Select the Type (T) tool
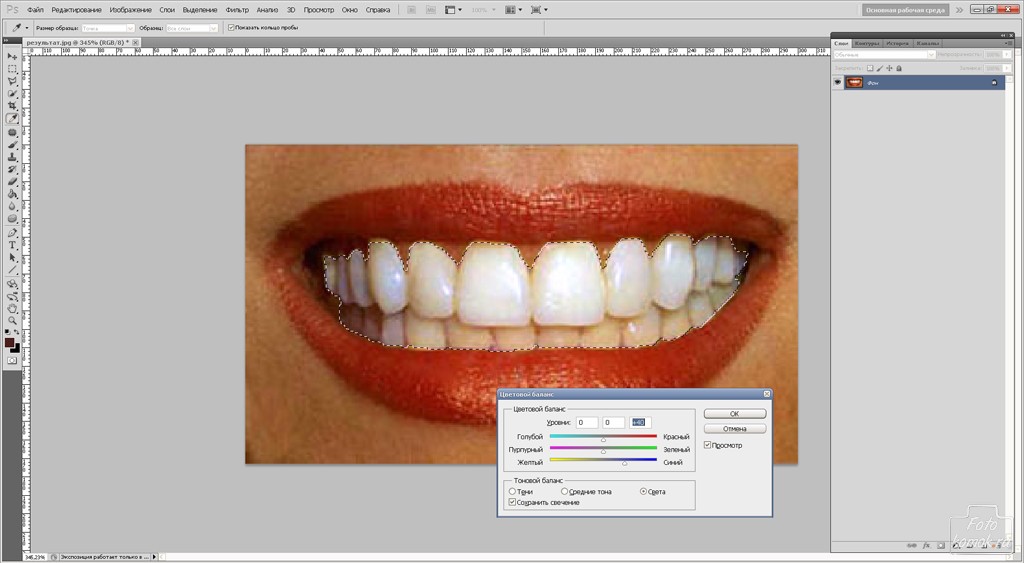Image resolution: width=1024 pixels, height=563 pixels. (12, 245)
